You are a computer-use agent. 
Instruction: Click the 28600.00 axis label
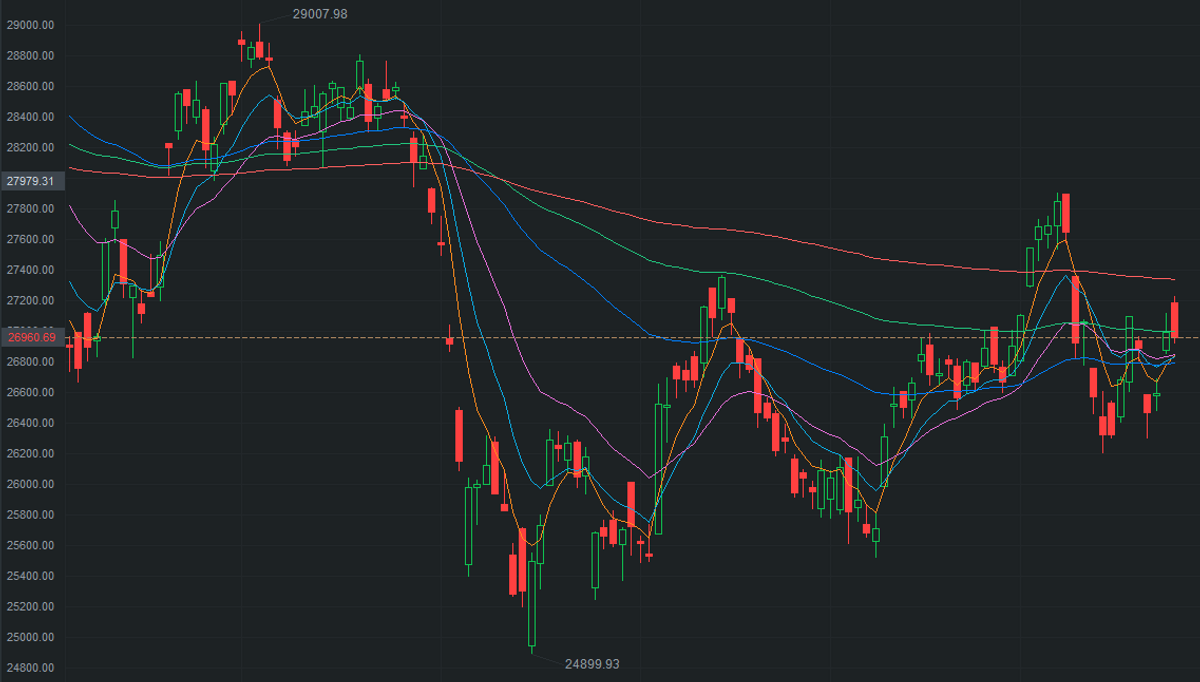coord(30,87)
